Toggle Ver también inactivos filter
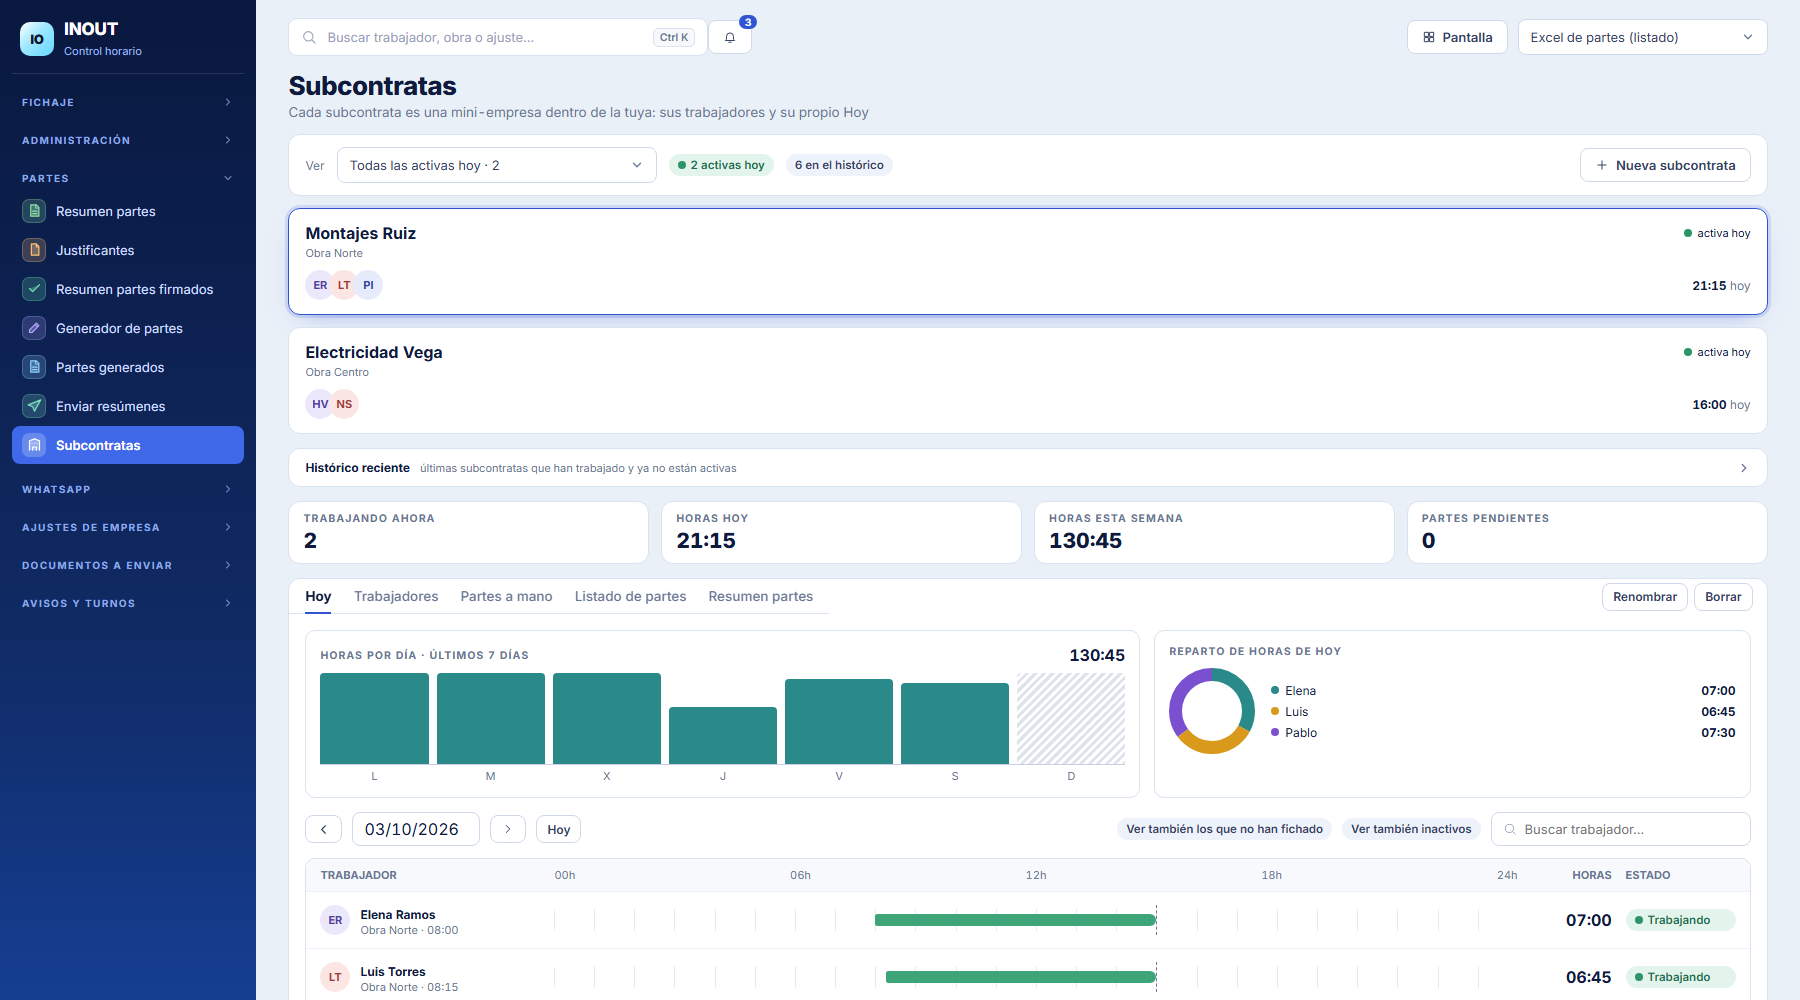Image resolution: width=1800 pixels, height=1000 pixels. point(1411,829)
